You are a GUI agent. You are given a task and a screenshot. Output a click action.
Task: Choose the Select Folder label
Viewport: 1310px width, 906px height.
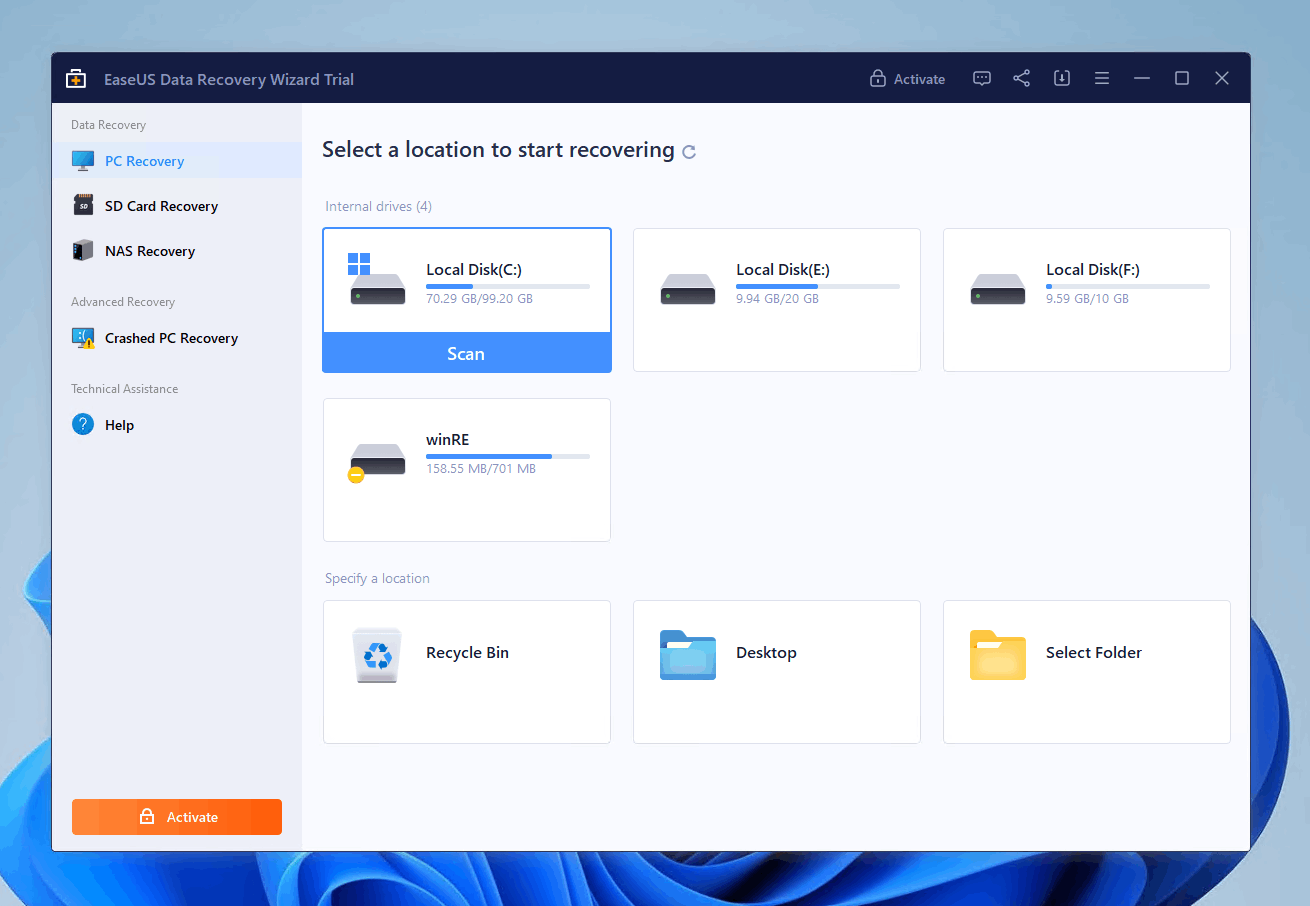click(x=1094, y=652)
